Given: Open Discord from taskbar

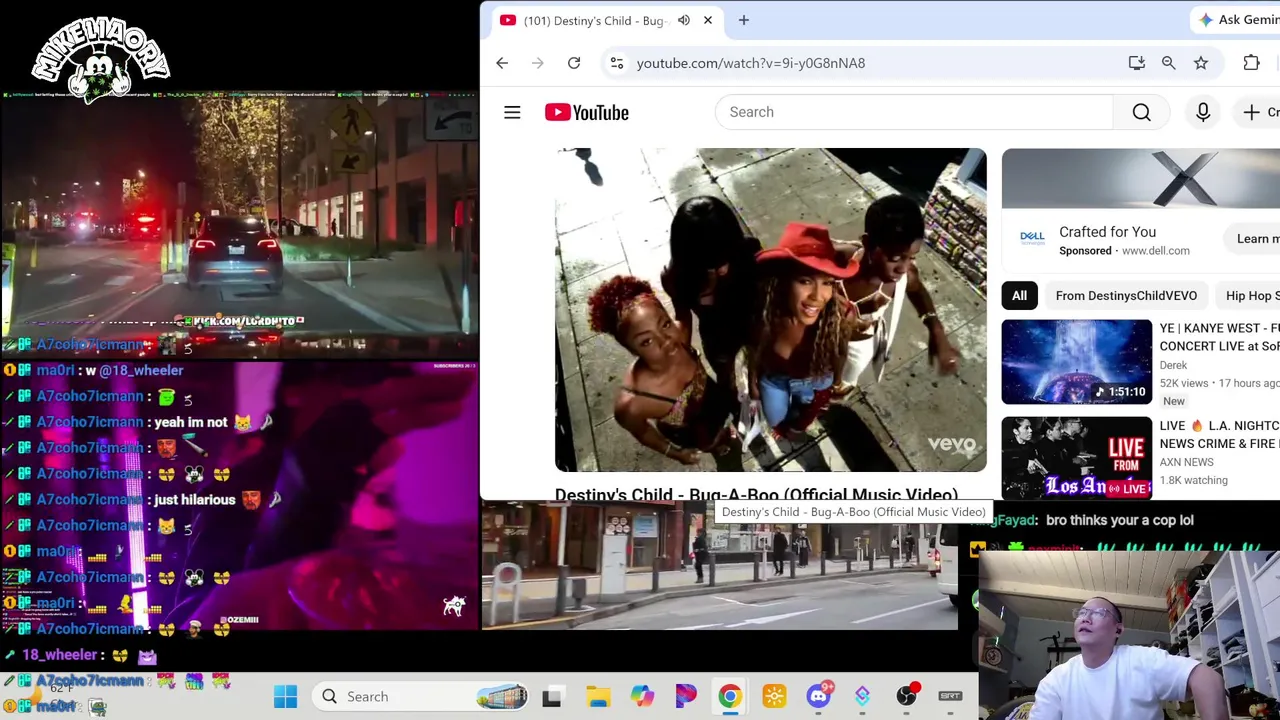Looking at the screenshot, I should click(819, 696).
